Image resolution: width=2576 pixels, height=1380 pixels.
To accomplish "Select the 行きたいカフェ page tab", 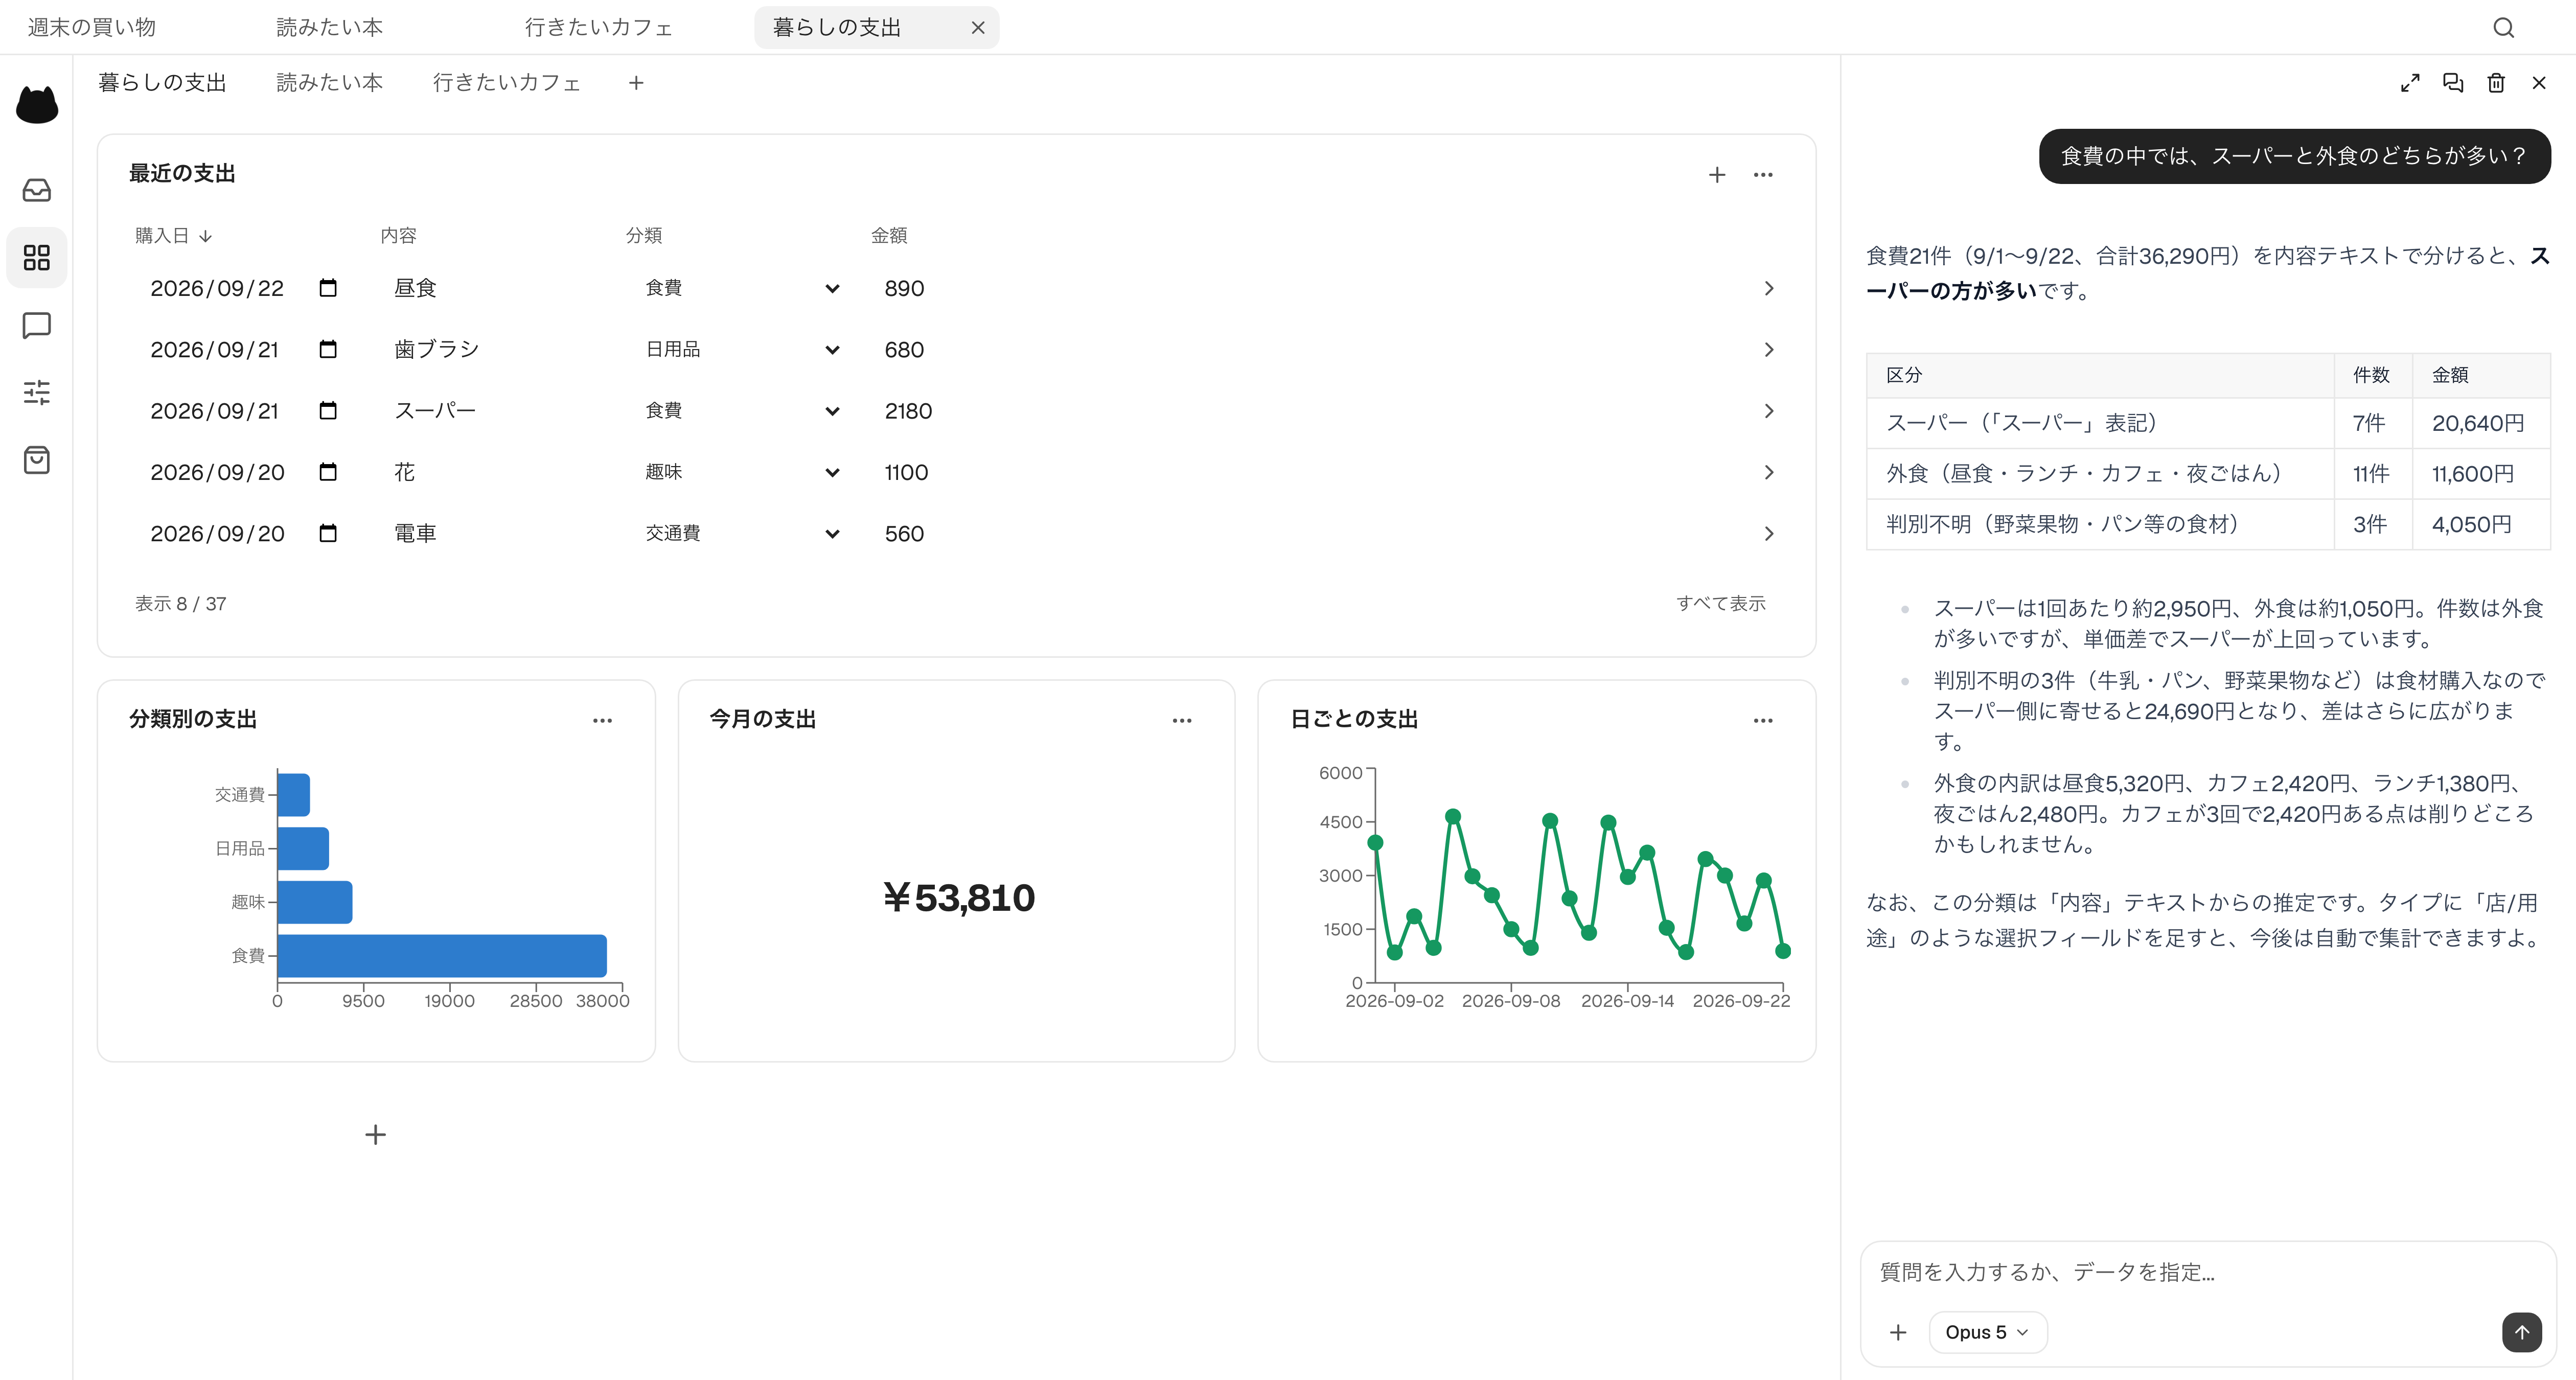I will click(507, 83).
